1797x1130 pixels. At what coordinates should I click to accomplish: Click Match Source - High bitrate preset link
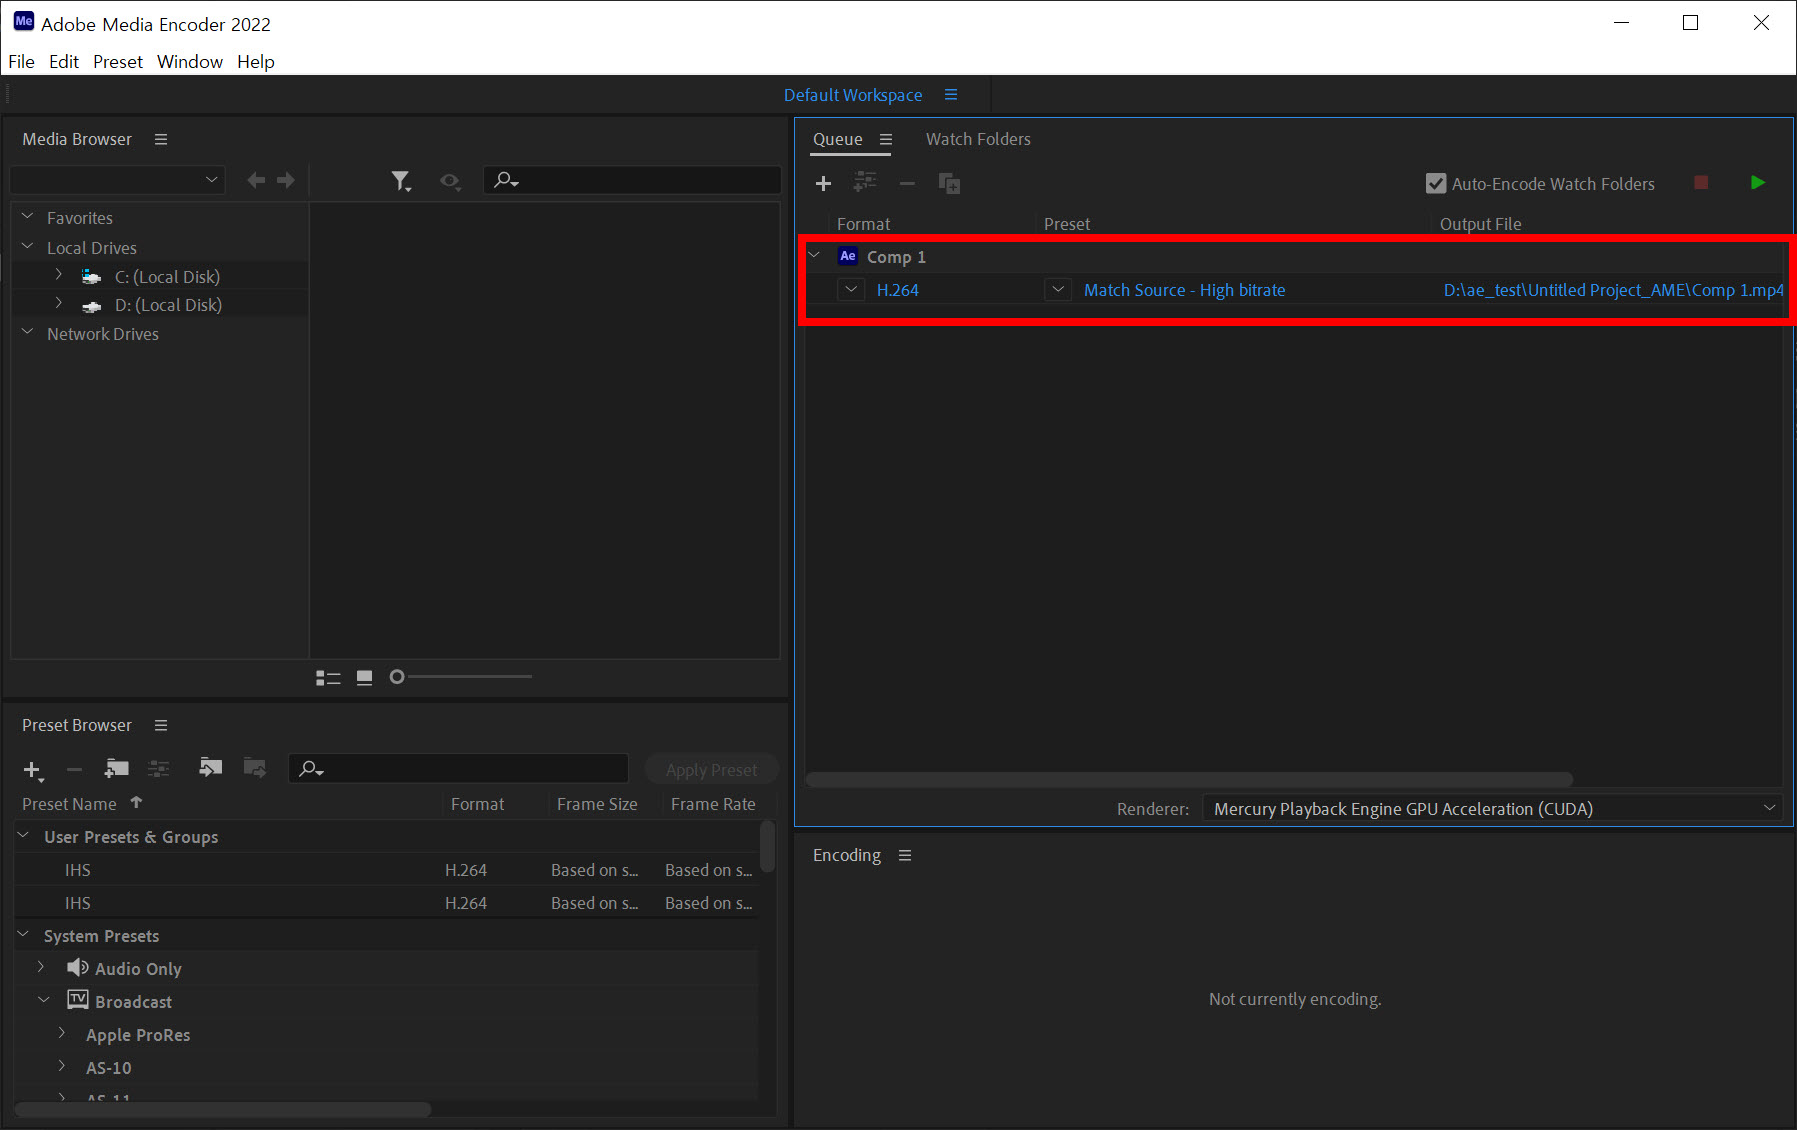point(1185,290)
